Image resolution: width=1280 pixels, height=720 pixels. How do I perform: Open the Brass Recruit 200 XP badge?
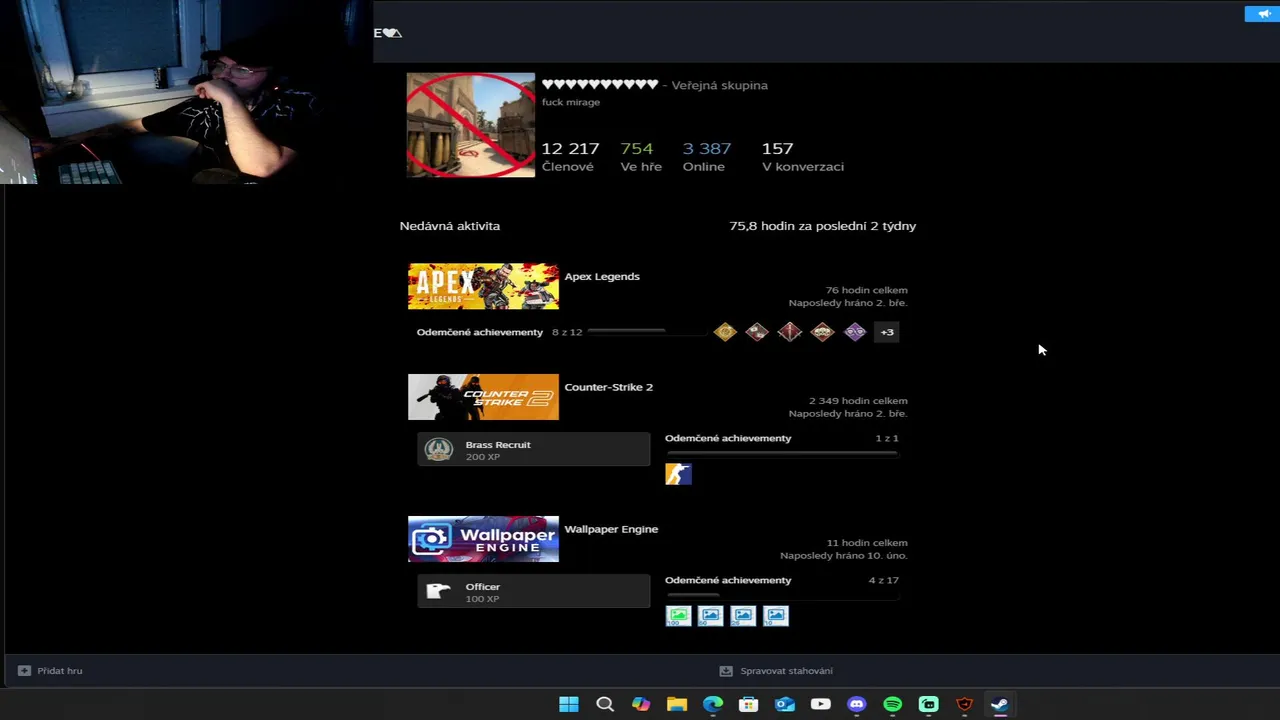[x=534, y=450]
